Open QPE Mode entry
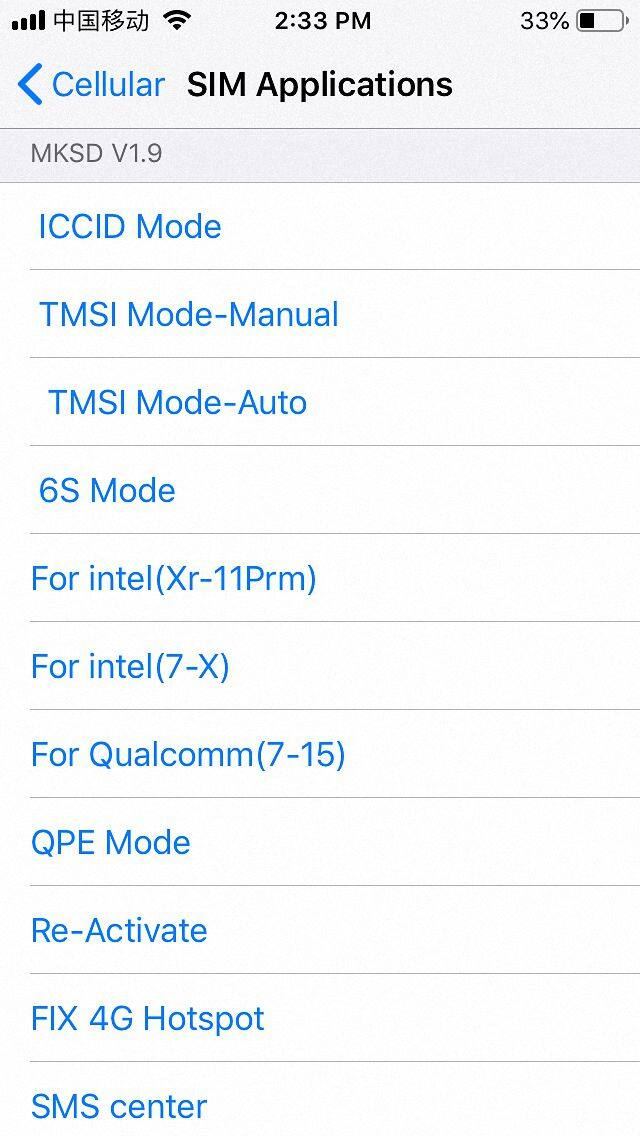The width and height of the screenshot is (640, 1136). [111, 843]
